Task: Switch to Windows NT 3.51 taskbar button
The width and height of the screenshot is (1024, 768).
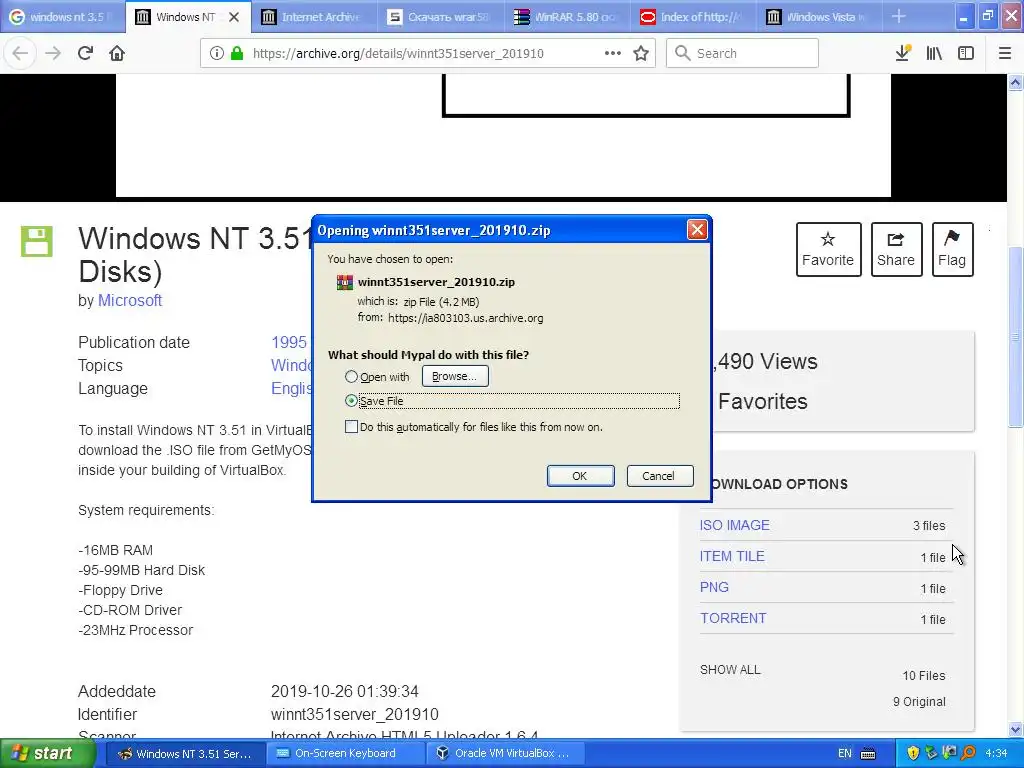Action: 185,754
